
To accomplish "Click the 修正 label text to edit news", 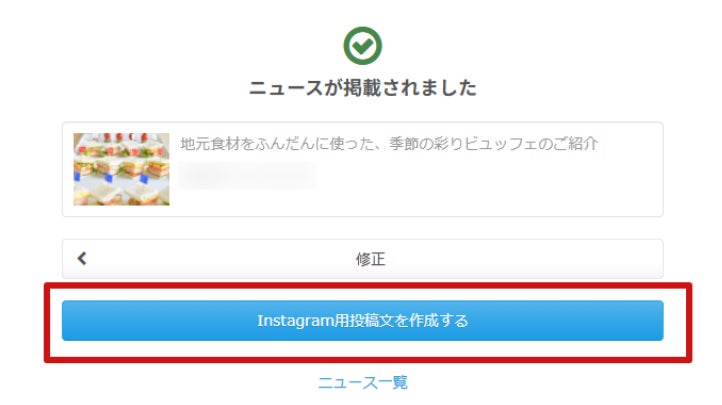I will [x=370, y=259].
